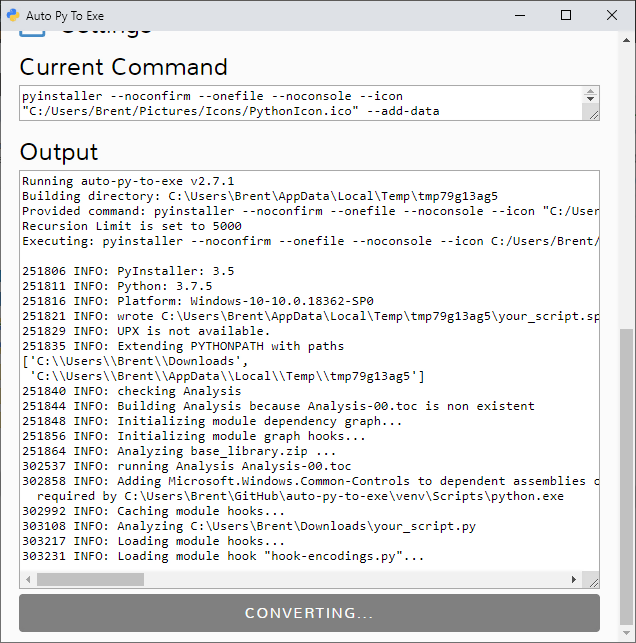Click Output log left scroll arrow
Screen dimensions: 636x643
[29, 579]
